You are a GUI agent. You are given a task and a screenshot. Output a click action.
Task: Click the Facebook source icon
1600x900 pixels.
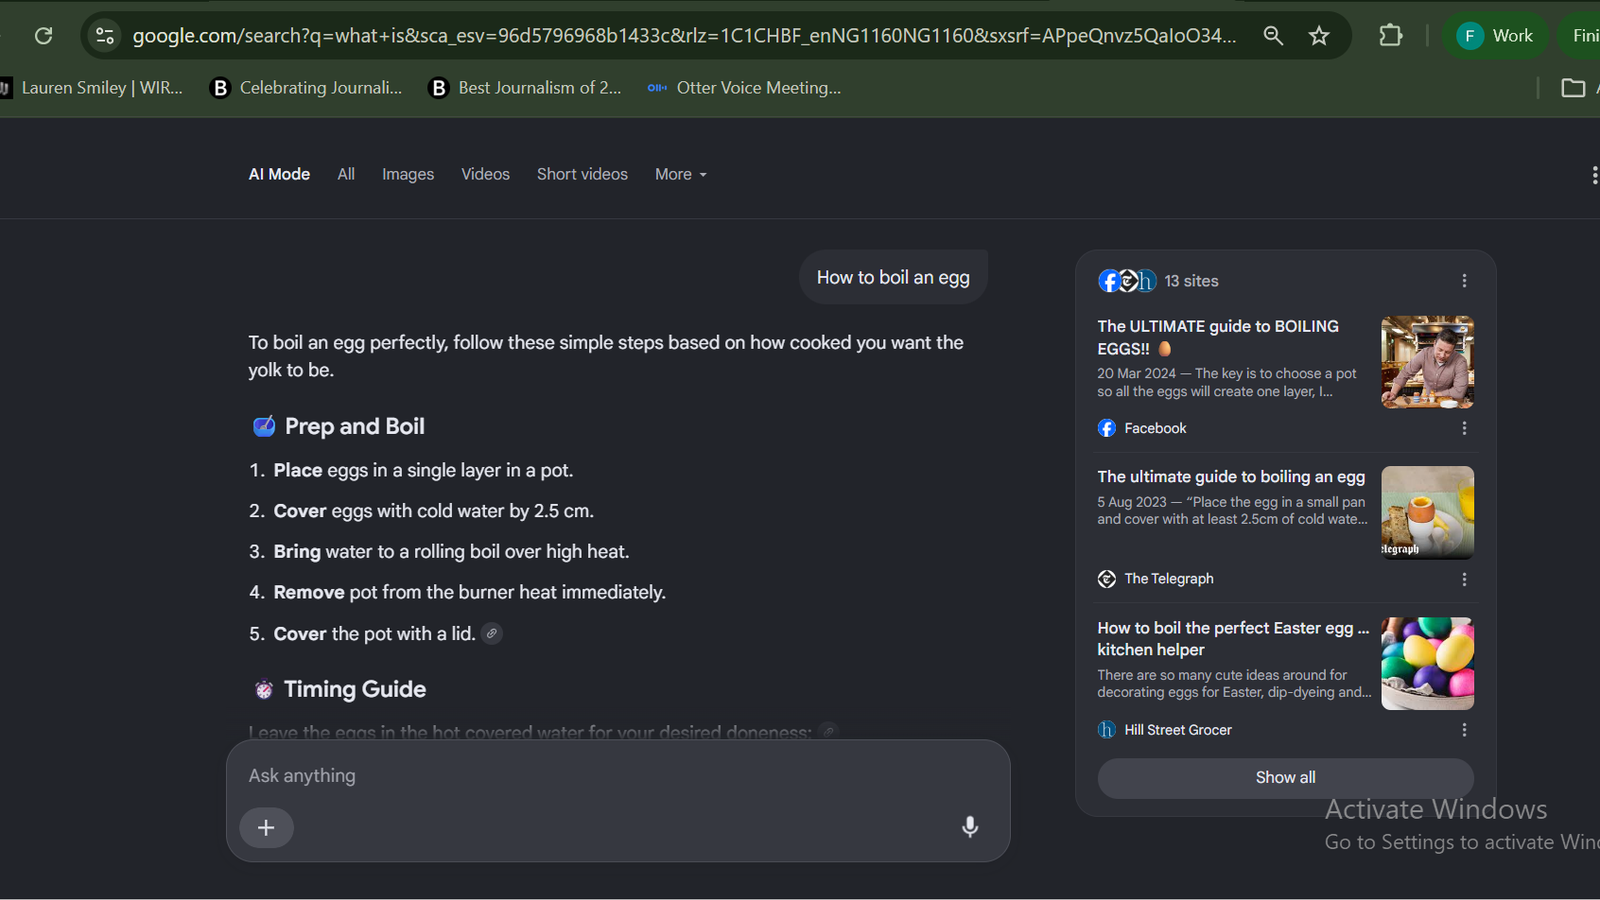click(1107, 428)
